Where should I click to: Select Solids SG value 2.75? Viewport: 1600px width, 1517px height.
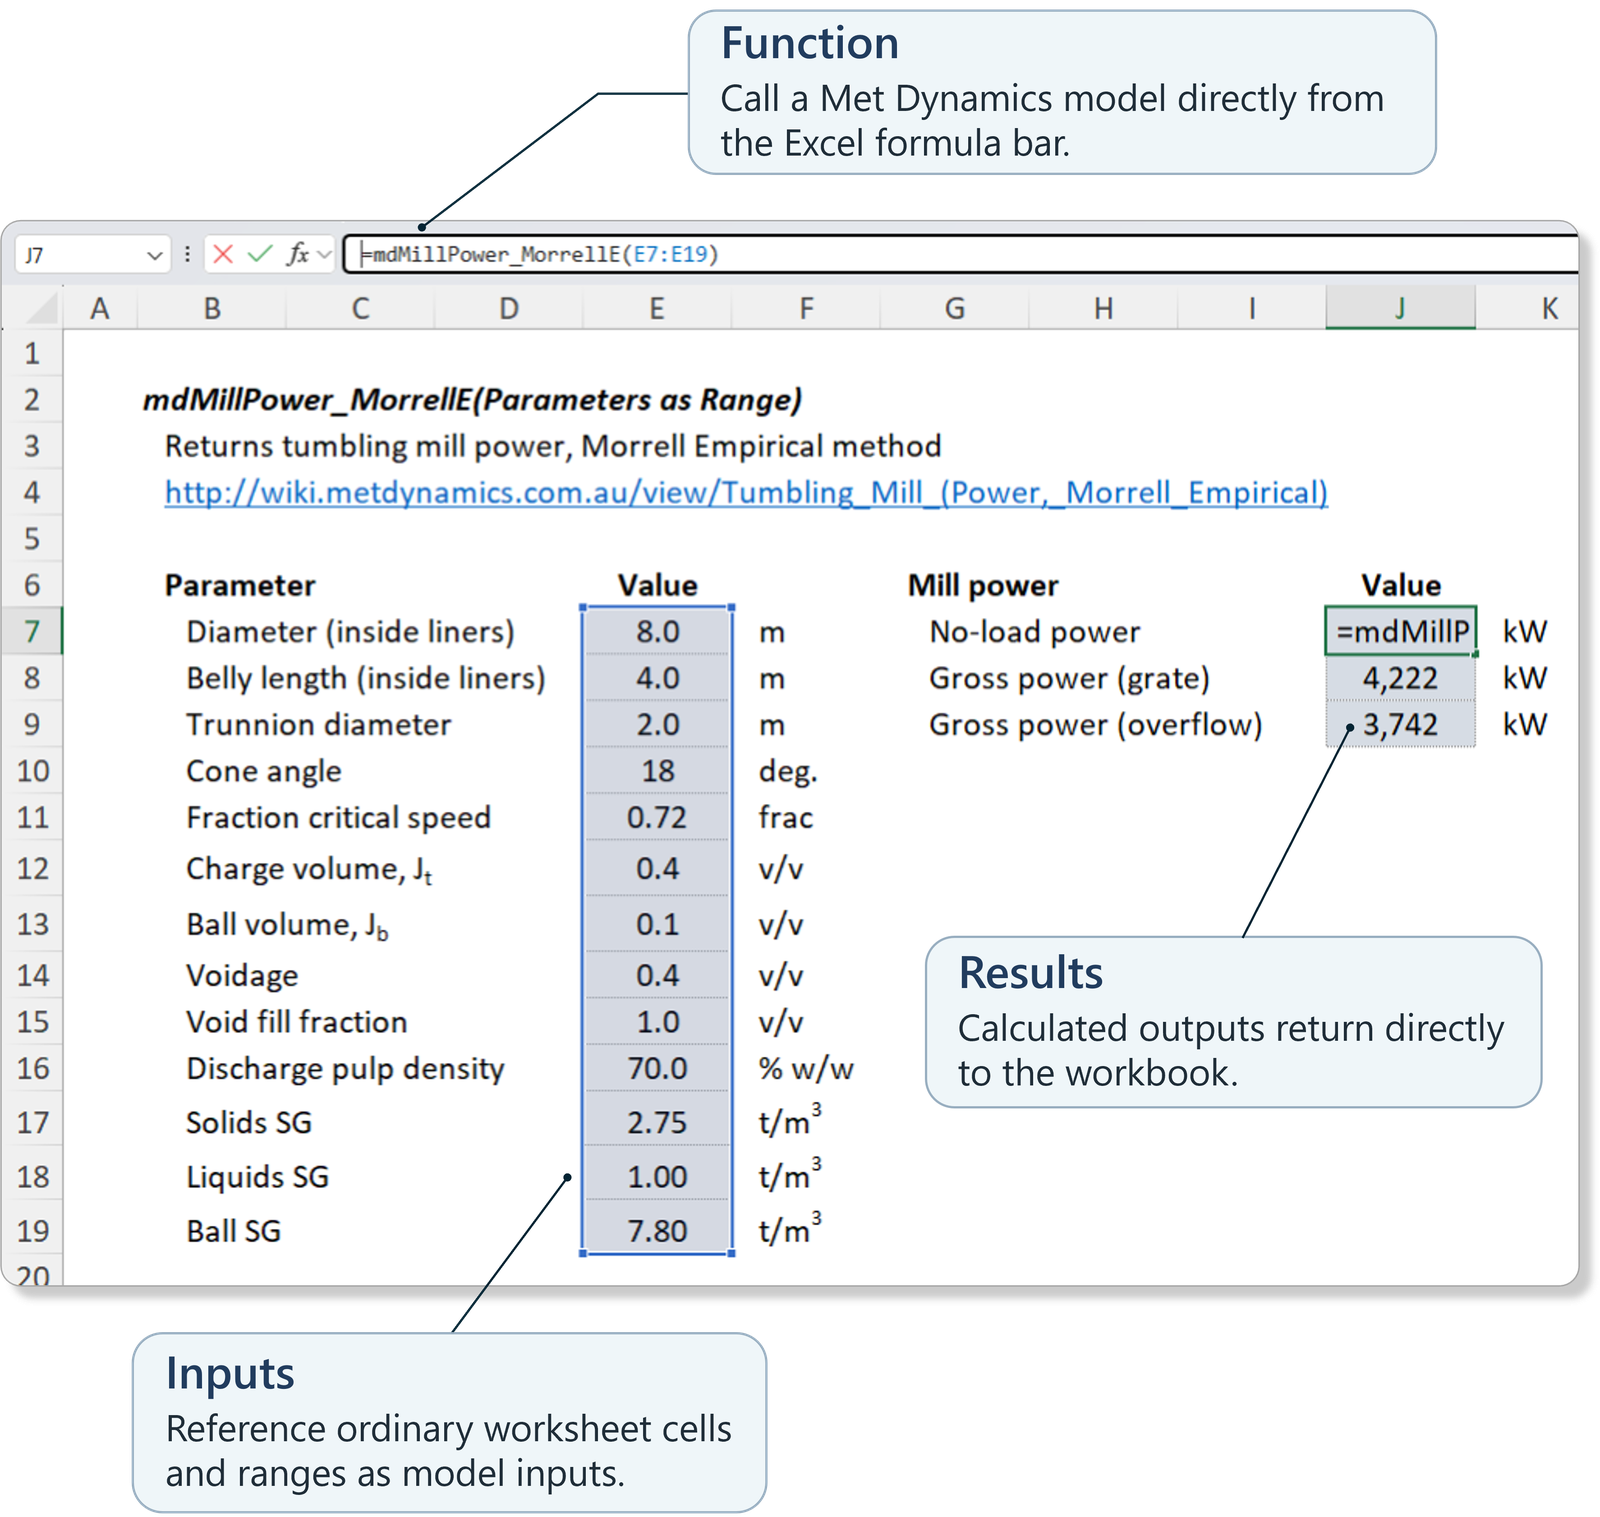657,1122
